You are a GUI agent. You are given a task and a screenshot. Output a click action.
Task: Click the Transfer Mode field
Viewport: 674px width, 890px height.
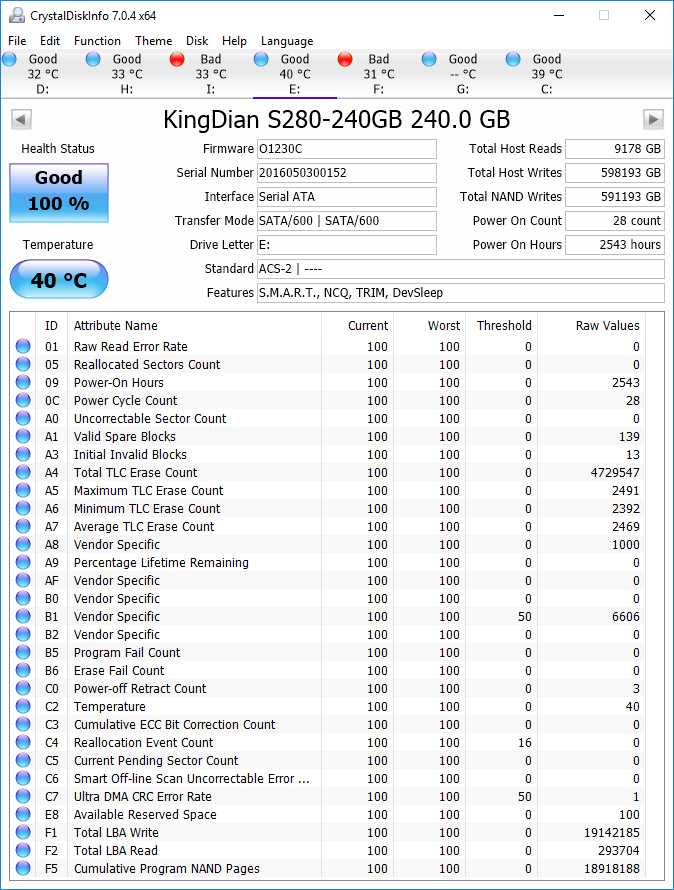[347, 221]
